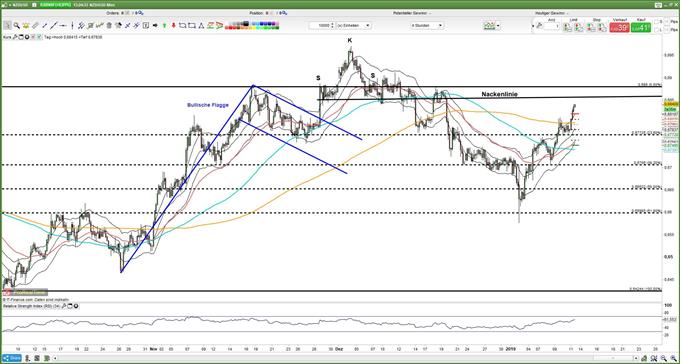Expand the Heutiger Gewinn dropdown

[568, 13]
